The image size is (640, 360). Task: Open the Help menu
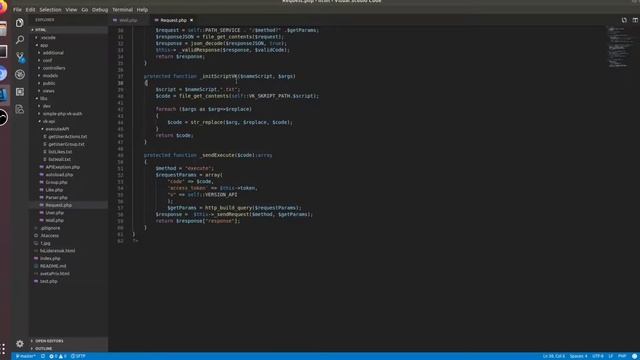[x=142, y=10]
